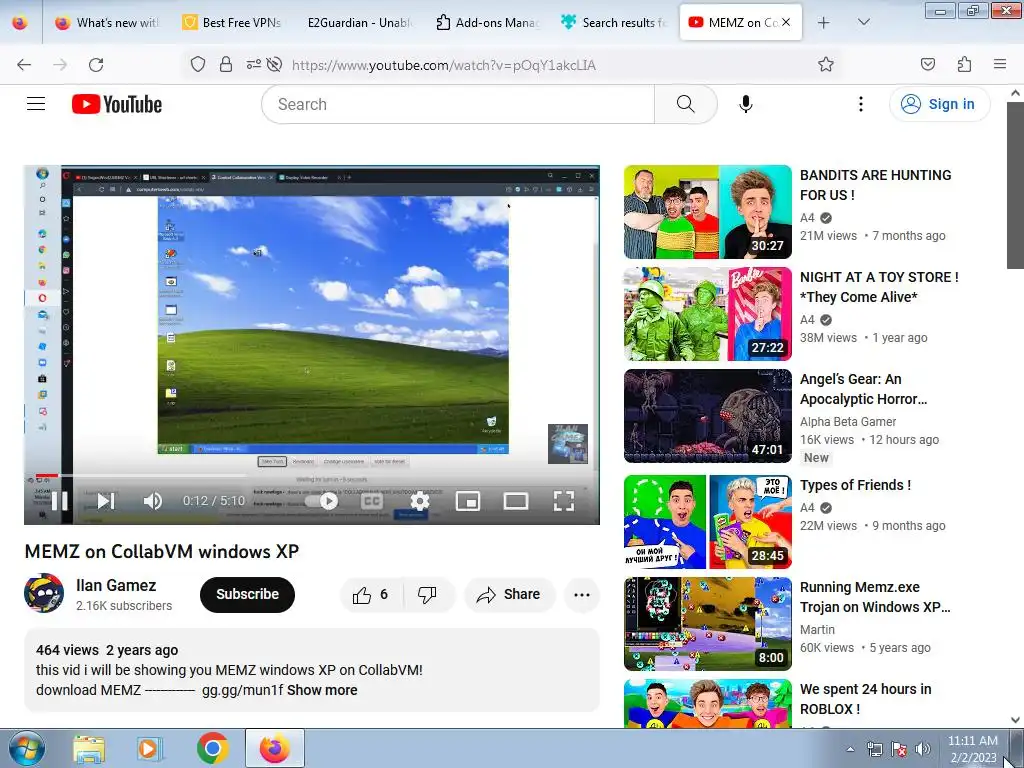1024x768 pixels.
Task: Switch to the E2Guardian tab
Action: click(359, 22)
